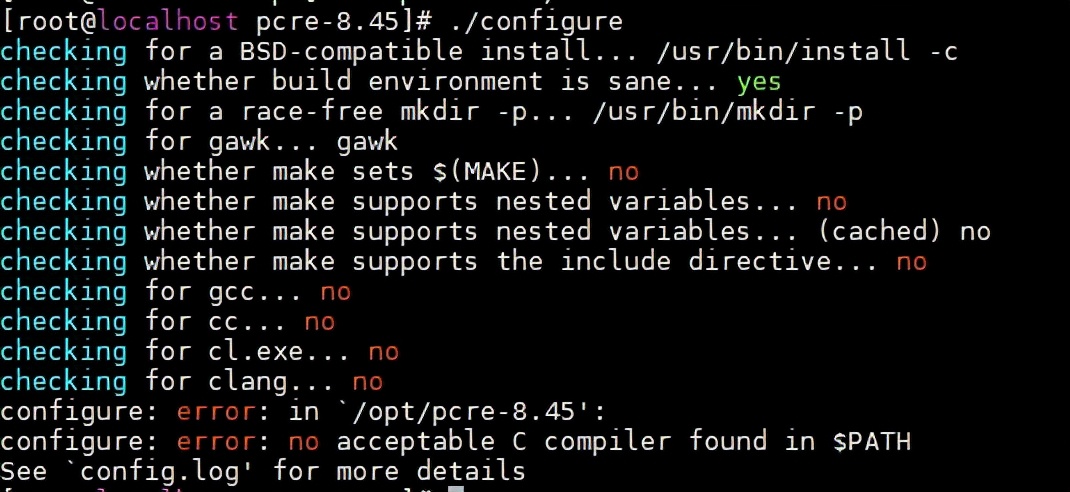Click the $PATH variable text
Screen dimensions: 1070x492
872,442
